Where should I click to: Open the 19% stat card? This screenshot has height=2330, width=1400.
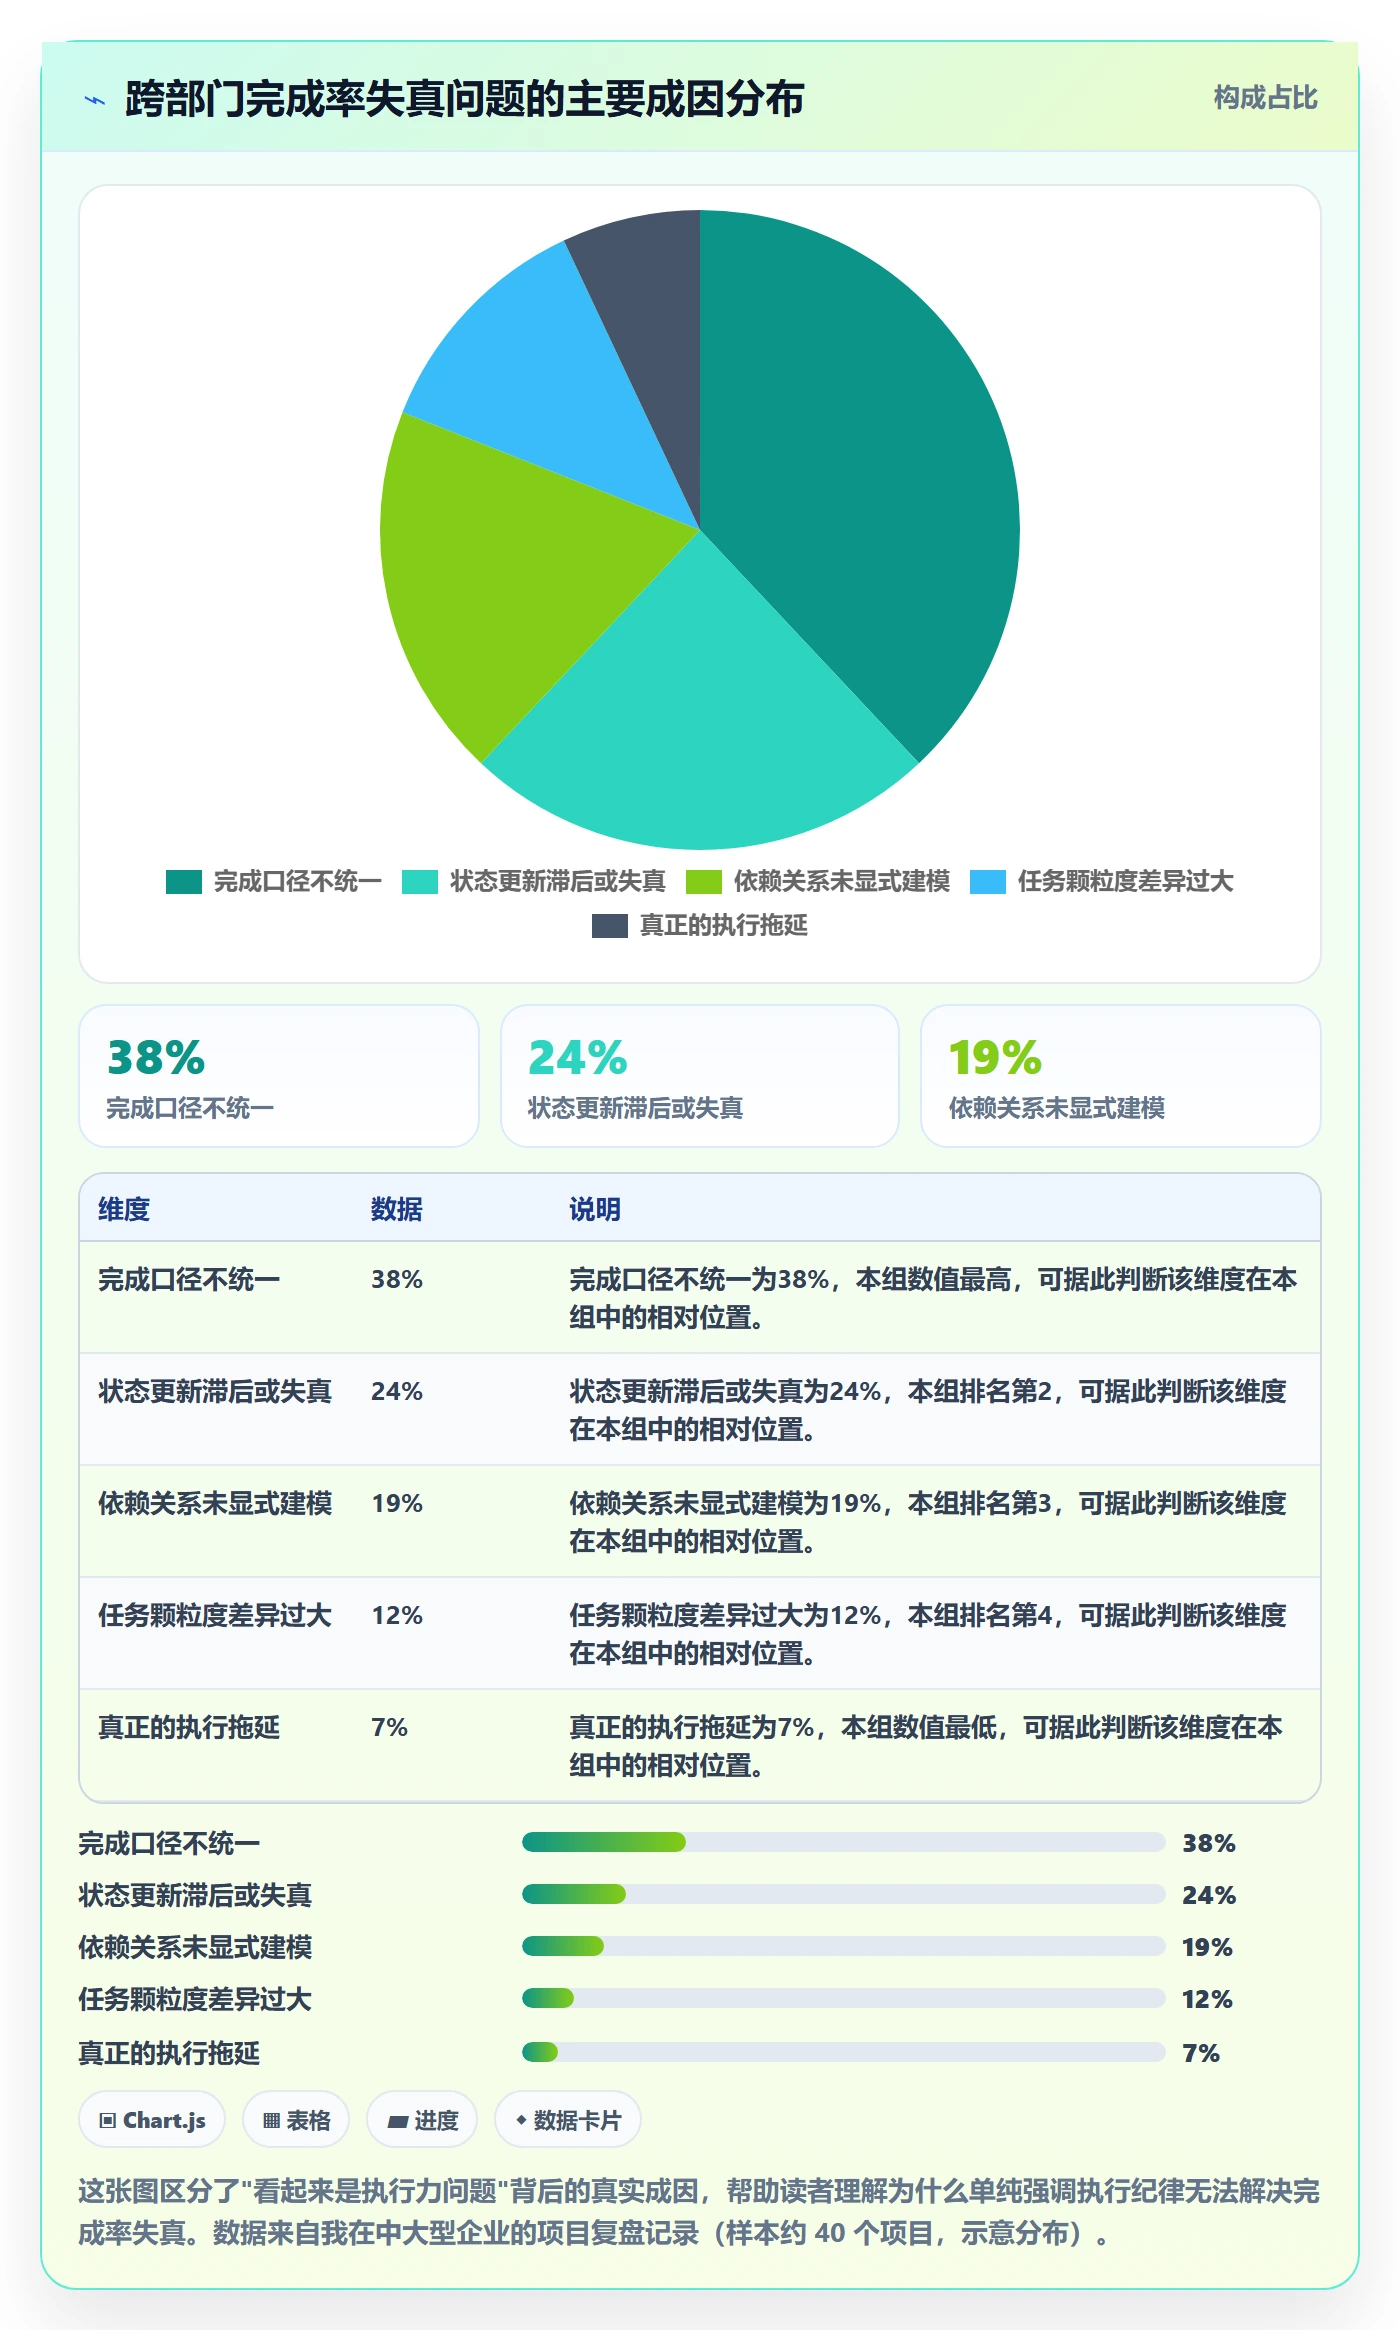[x=1121, y=1076]
